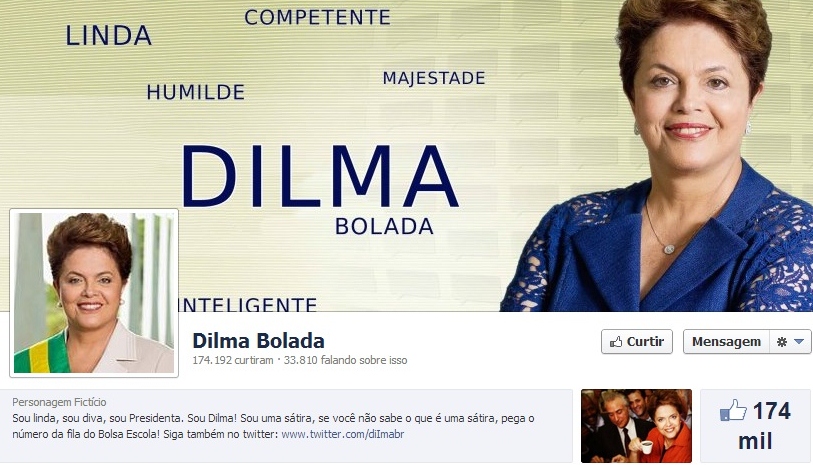Image resolution: width=813 pixels, height=465 pixels.
Task: Click the LINDA word on cover image
Action: click(108, 36)
